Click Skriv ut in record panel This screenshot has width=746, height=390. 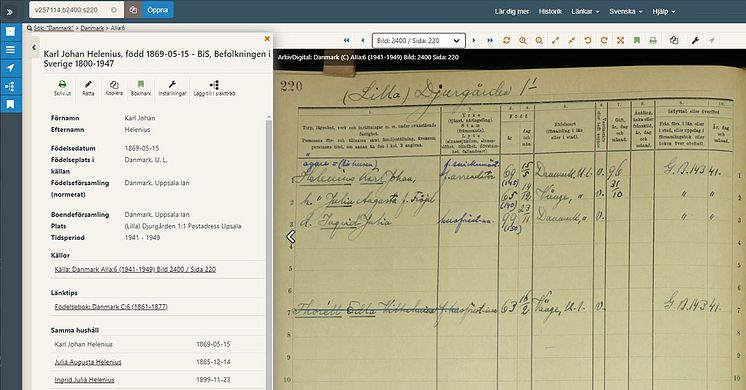(62, 88)
